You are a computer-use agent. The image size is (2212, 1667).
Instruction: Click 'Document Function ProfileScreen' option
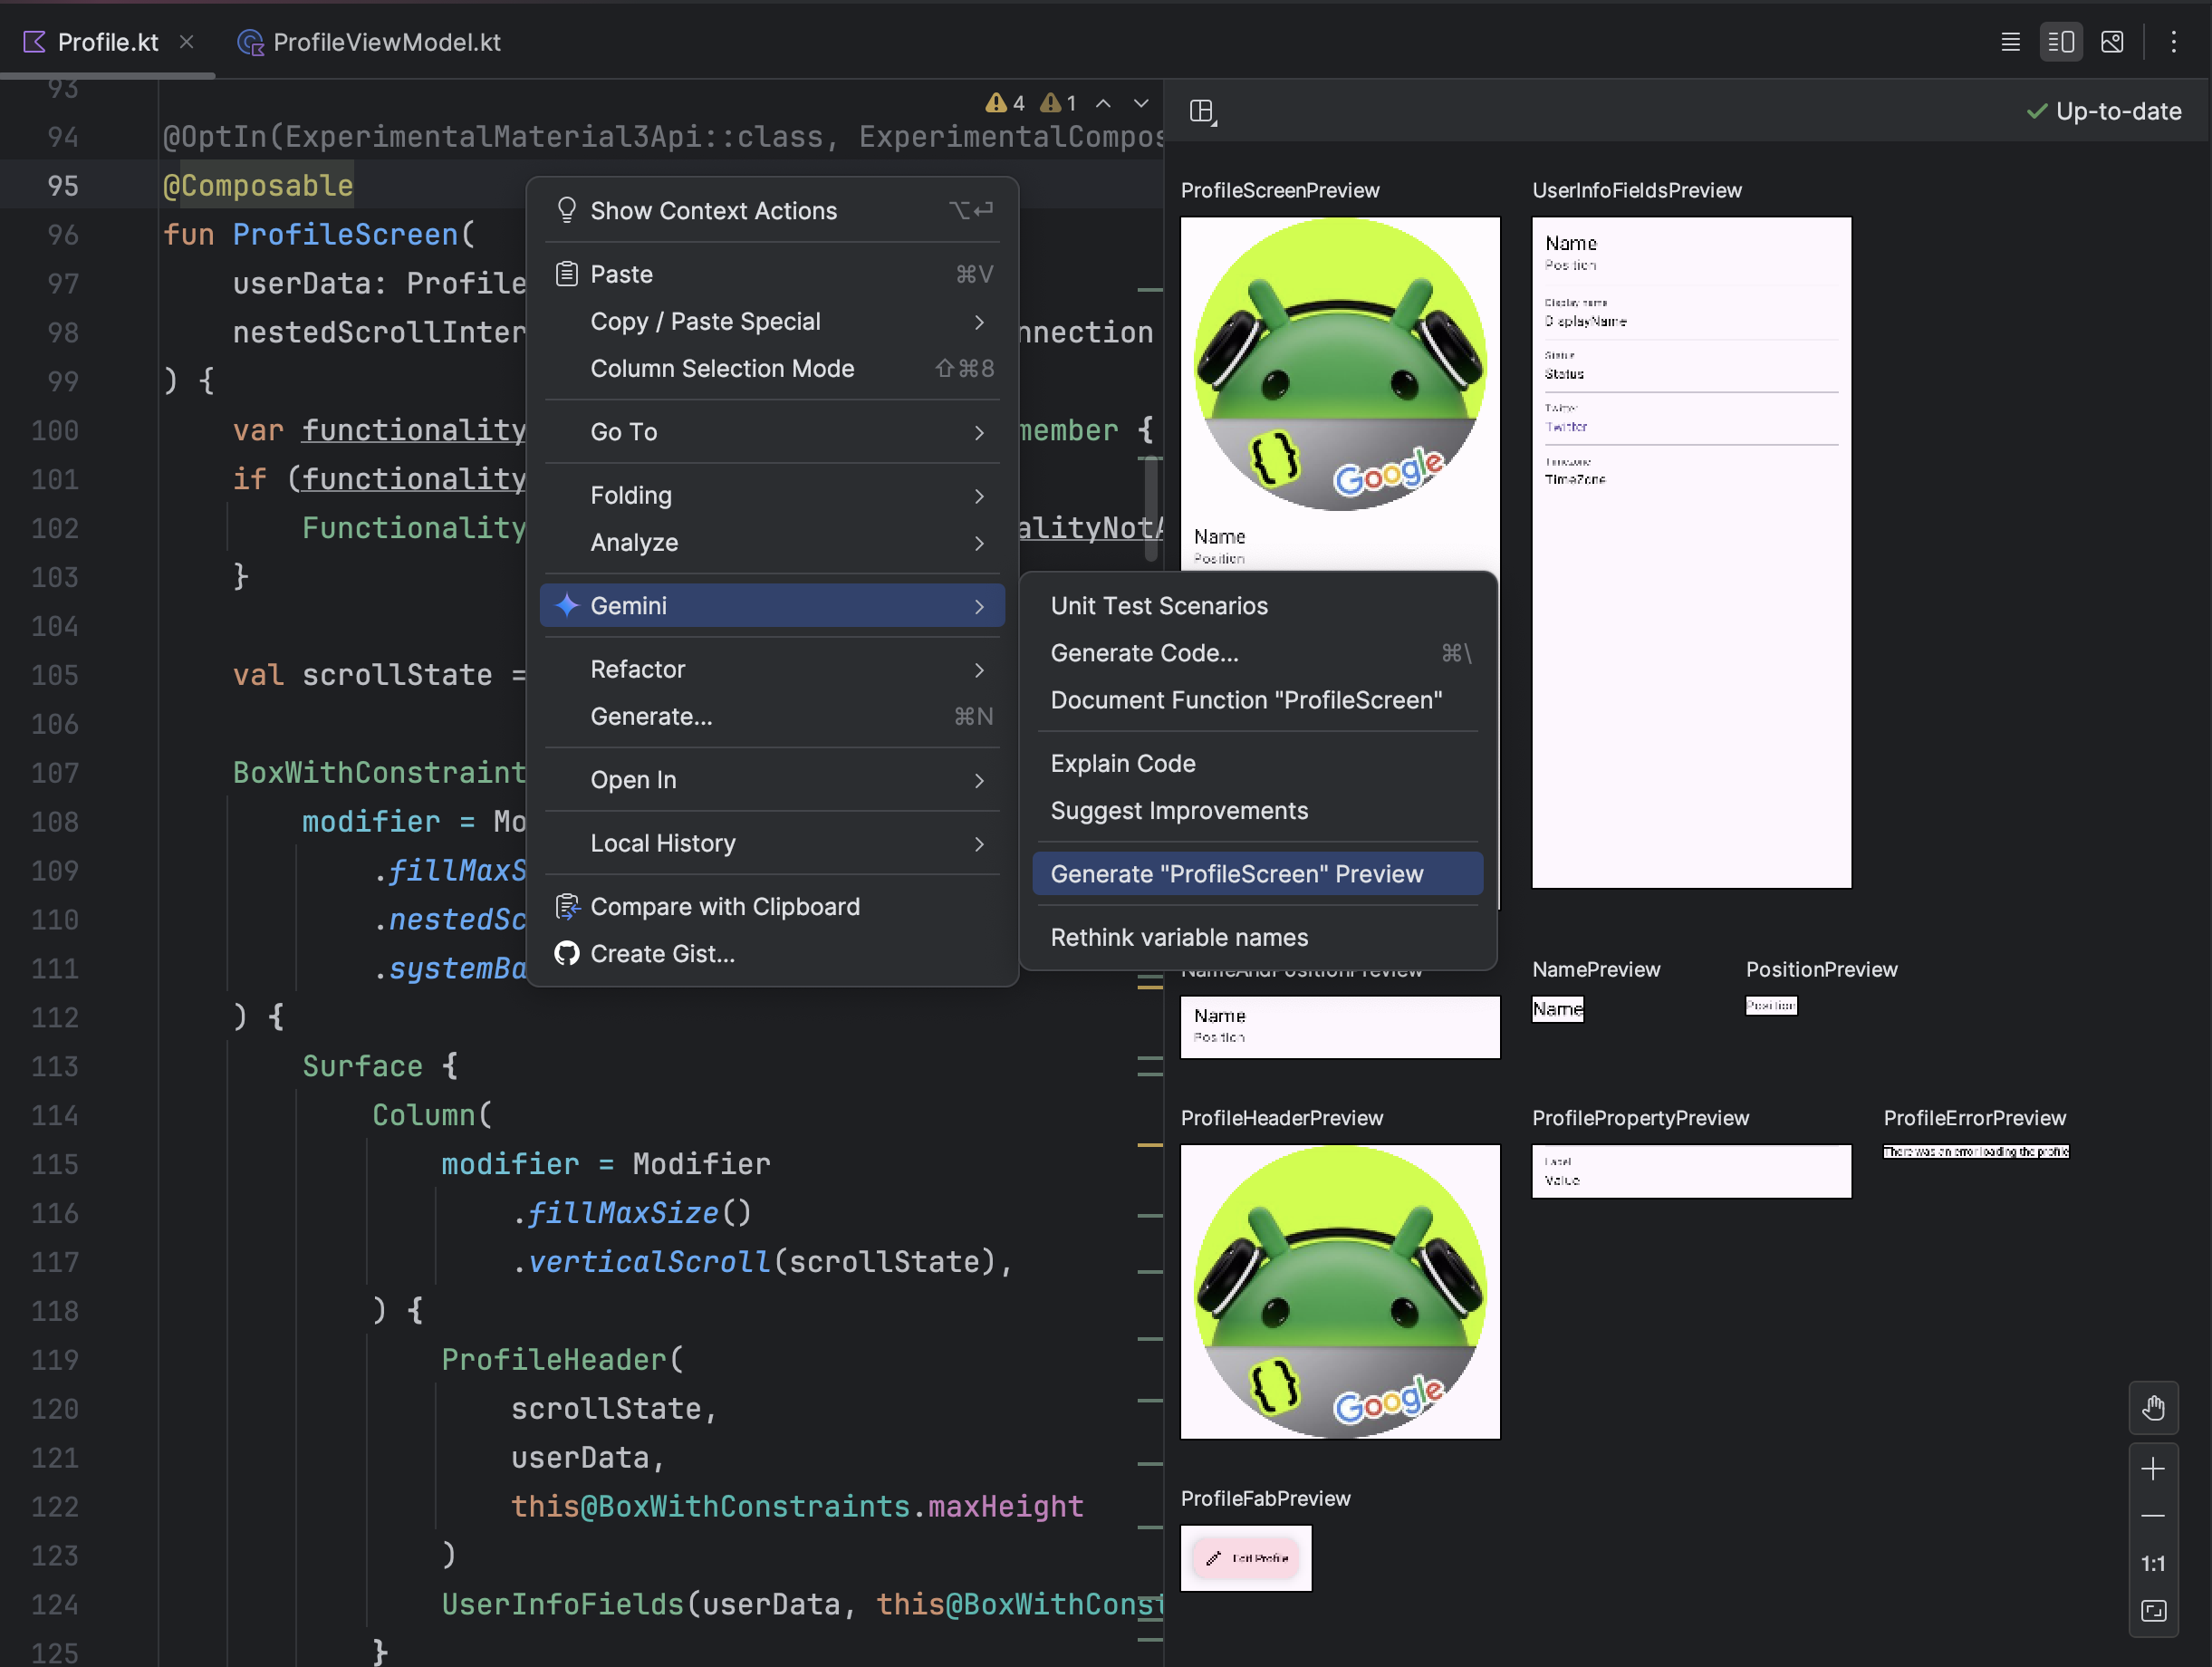point(1246,699)
